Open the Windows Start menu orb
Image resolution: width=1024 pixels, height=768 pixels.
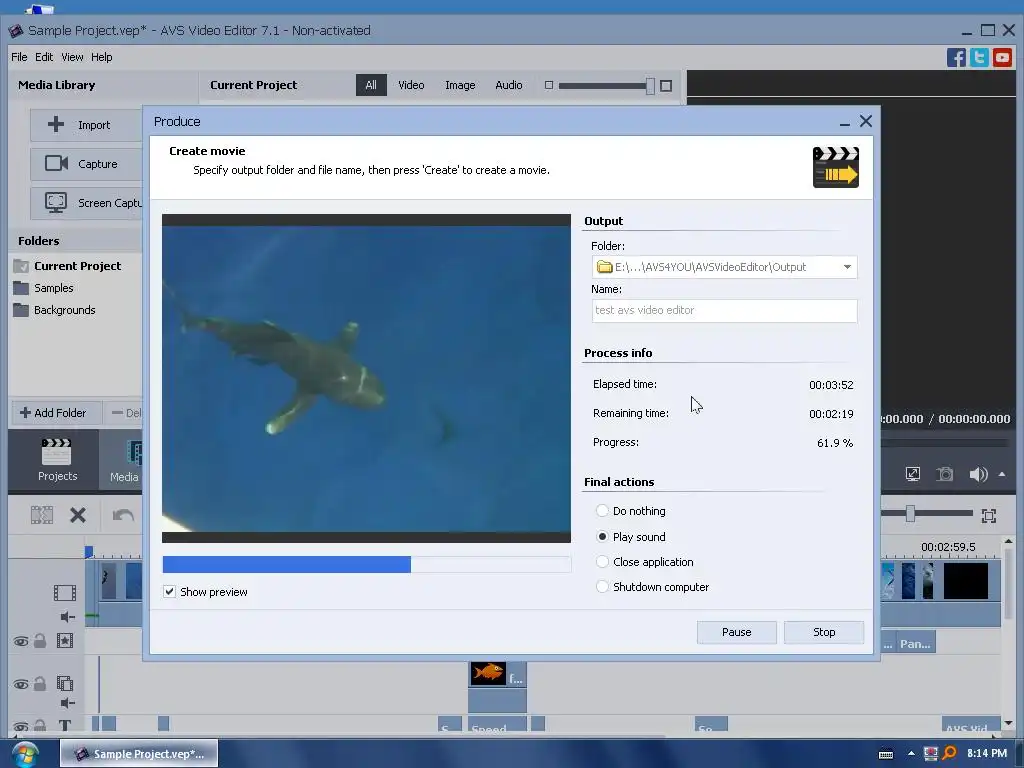(25, 754)
